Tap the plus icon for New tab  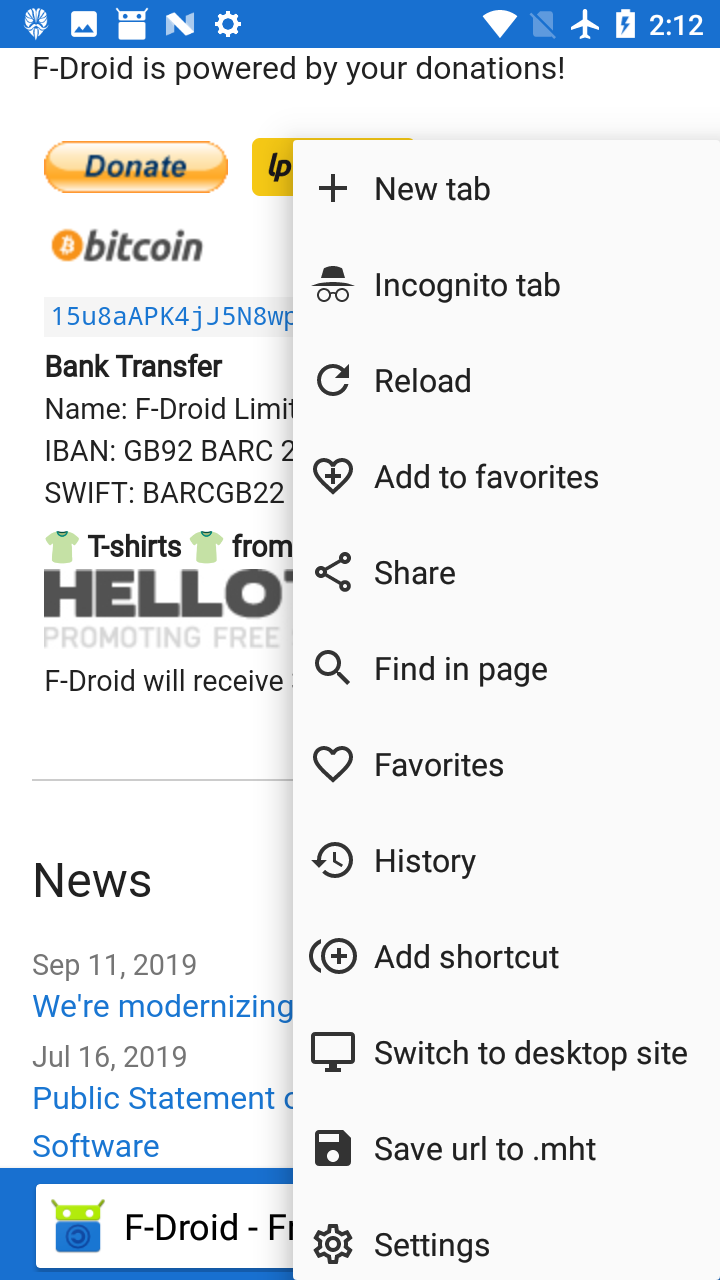(333, 189)
